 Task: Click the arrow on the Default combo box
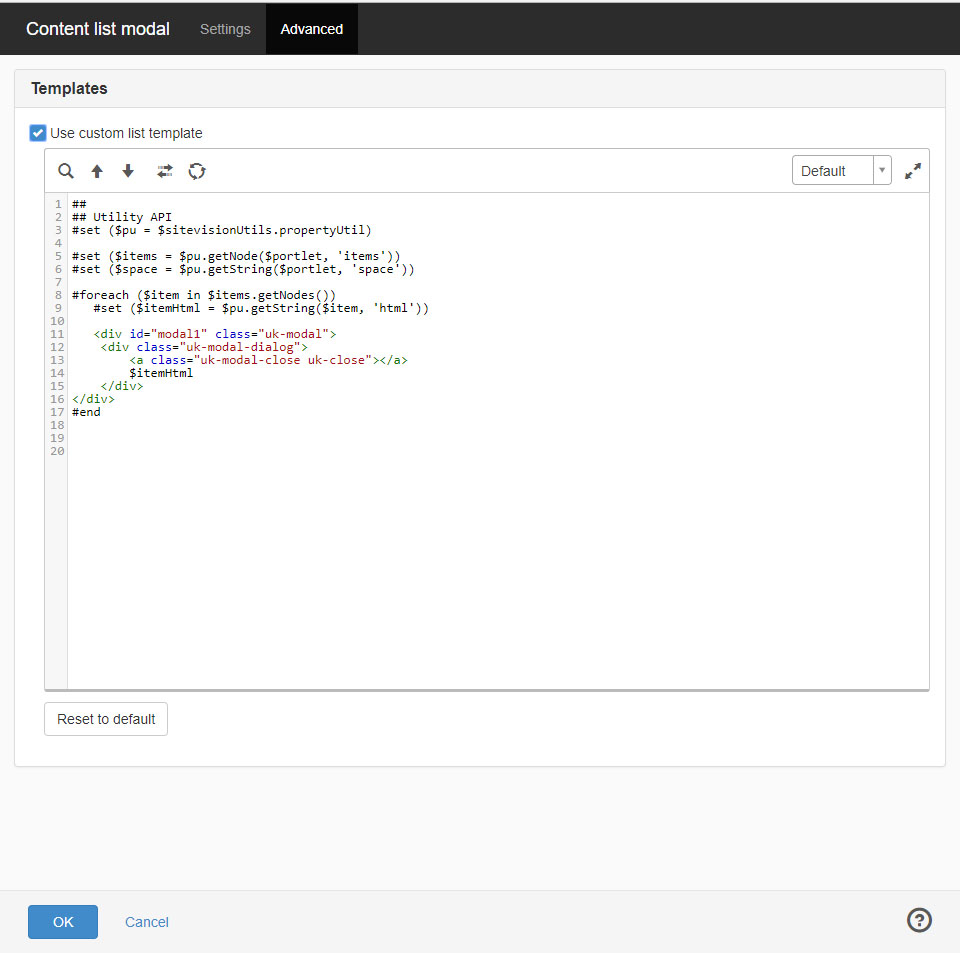[882, 171]
